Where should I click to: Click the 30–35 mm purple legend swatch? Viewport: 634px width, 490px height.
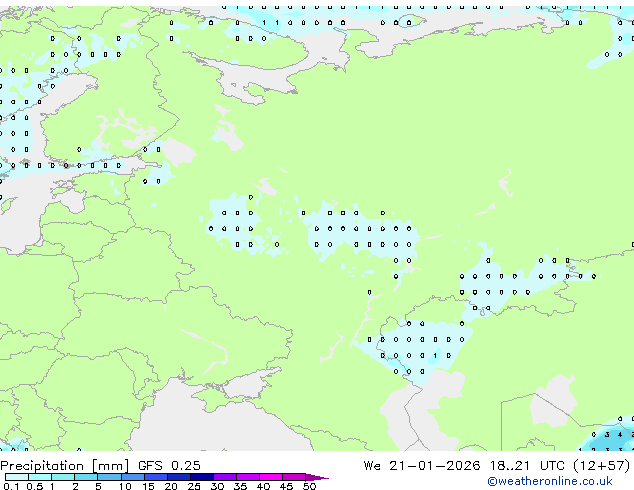[x=225, y=477]
